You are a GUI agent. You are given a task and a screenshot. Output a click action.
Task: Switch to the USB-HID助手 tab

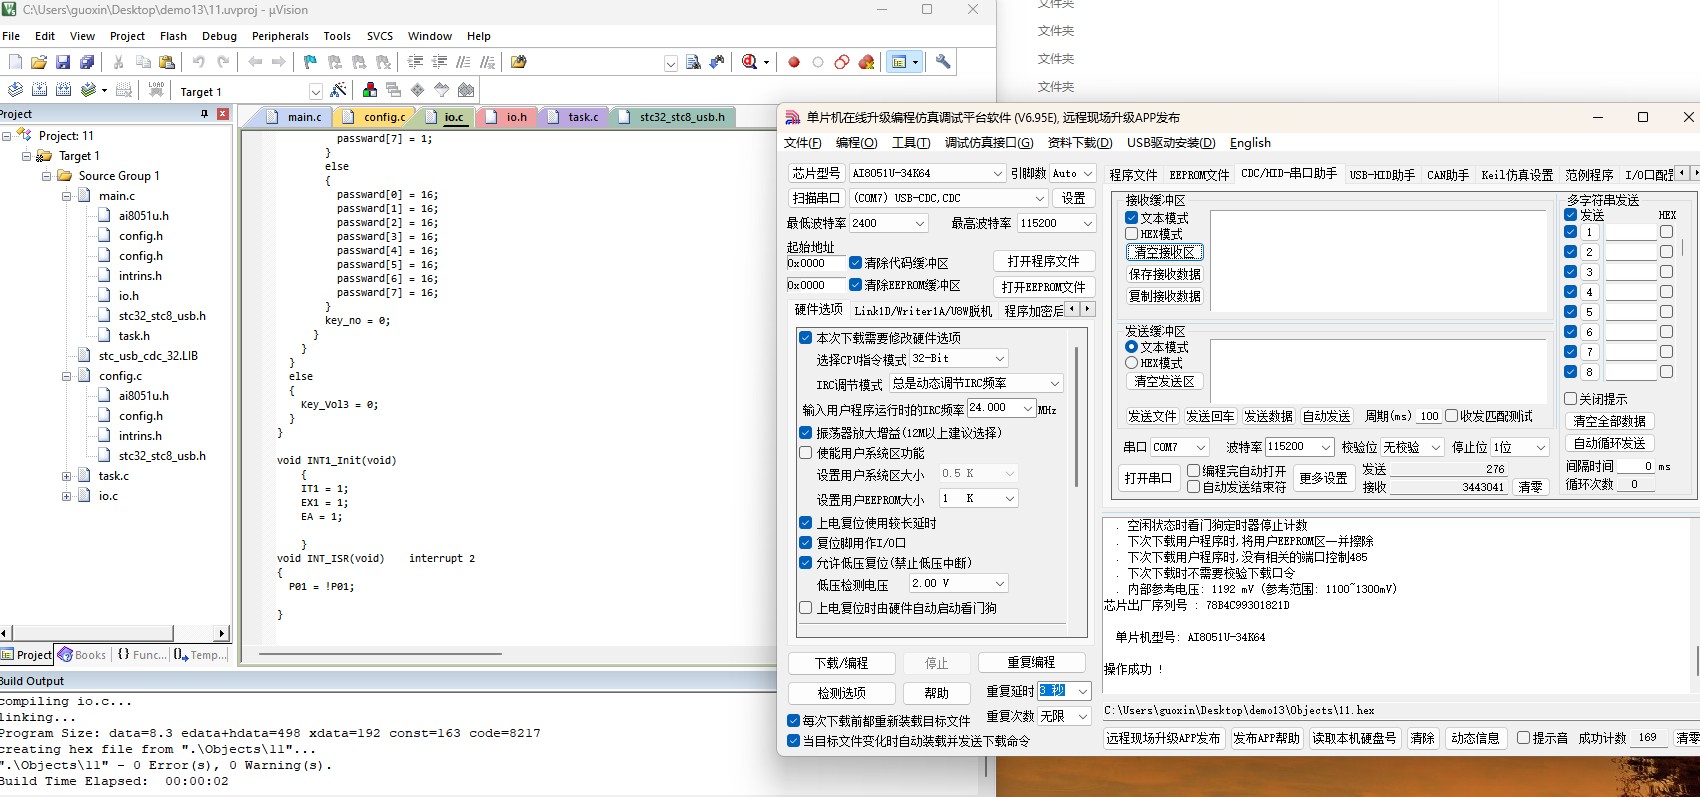1382,174
